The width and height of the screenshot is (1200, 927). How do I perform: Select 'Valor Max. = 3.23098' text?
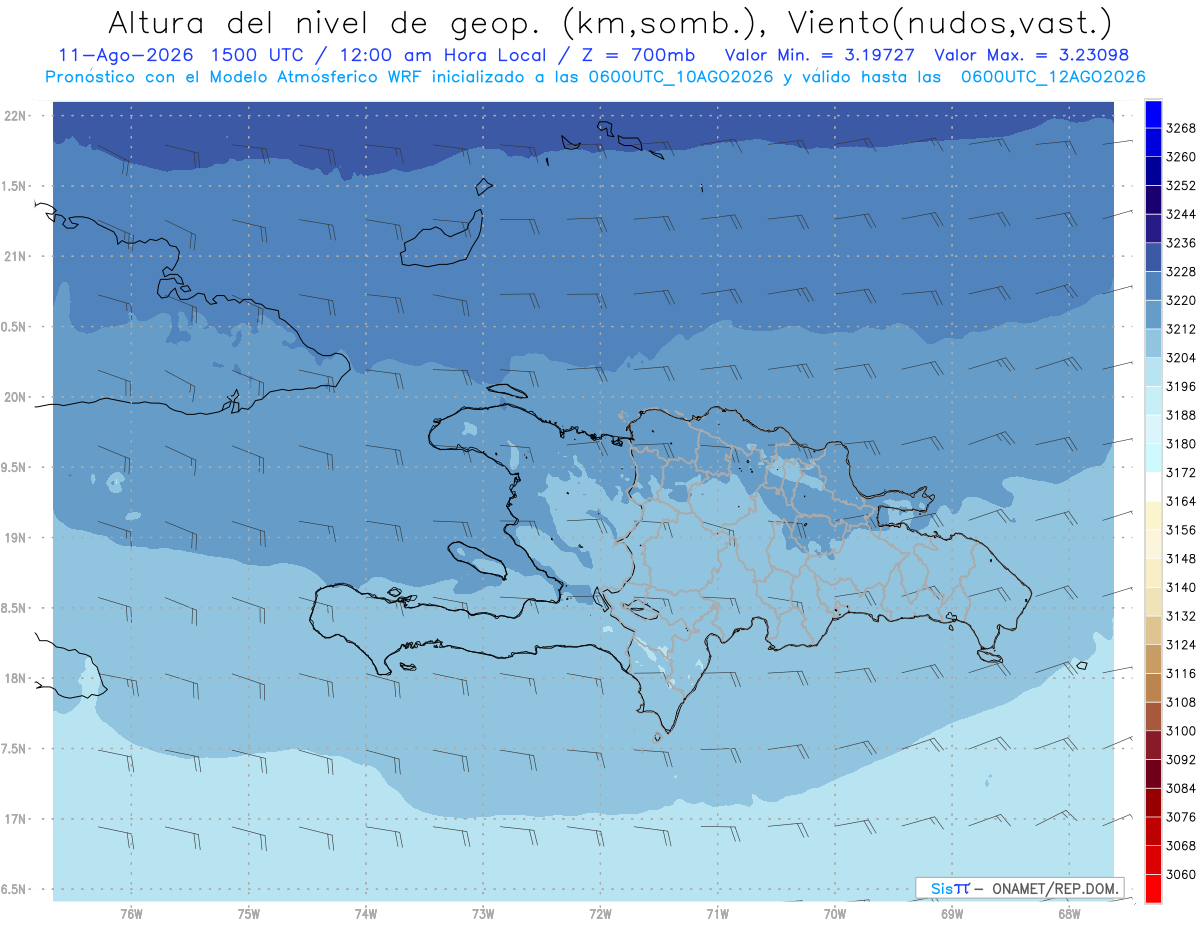point(1032,55)
